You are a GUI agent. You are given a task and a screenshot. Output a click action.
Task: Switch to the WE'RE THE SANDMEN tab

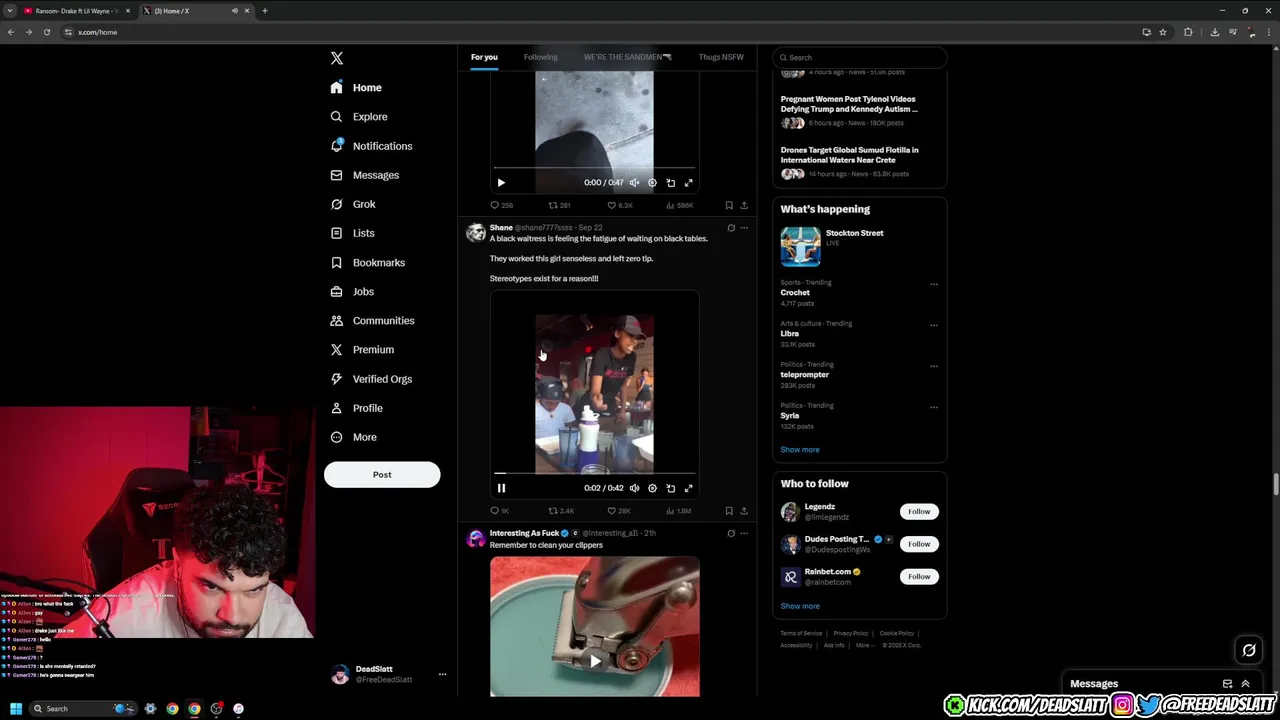click(x=627, y=57)
